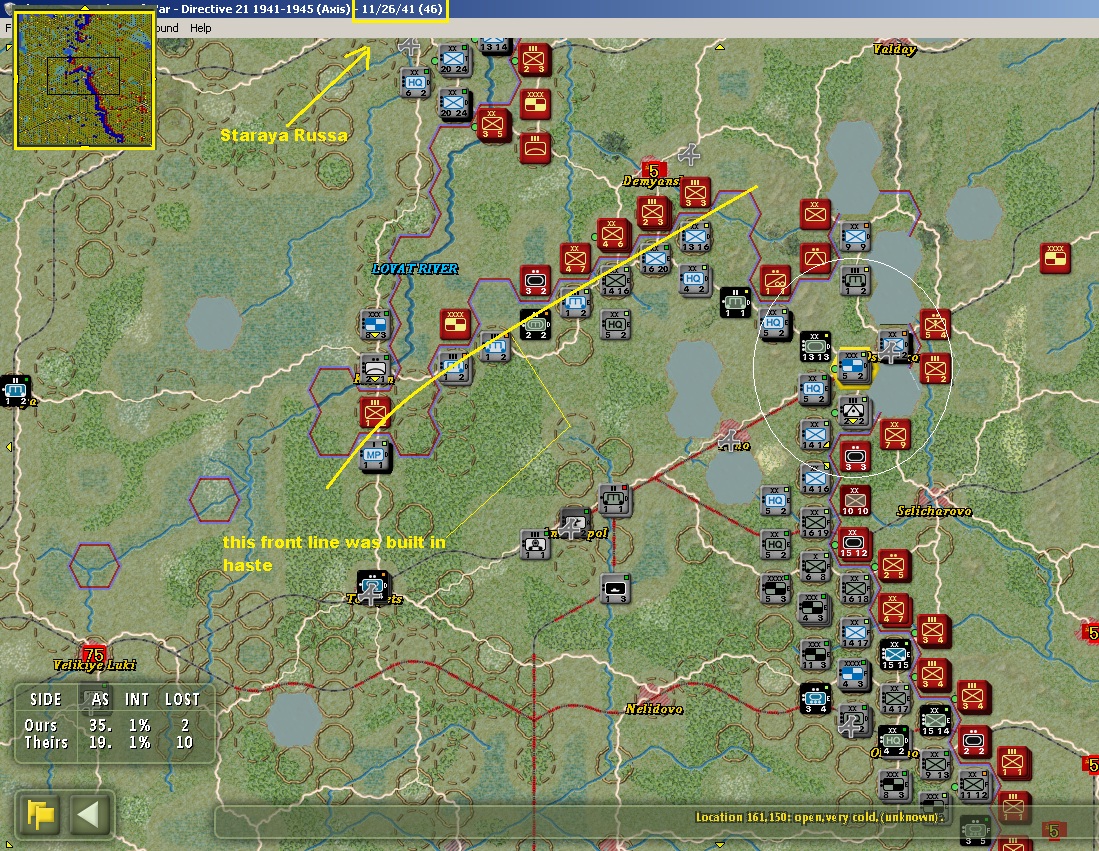Select the black armored unit 2 2

click(x=535, y=327)
